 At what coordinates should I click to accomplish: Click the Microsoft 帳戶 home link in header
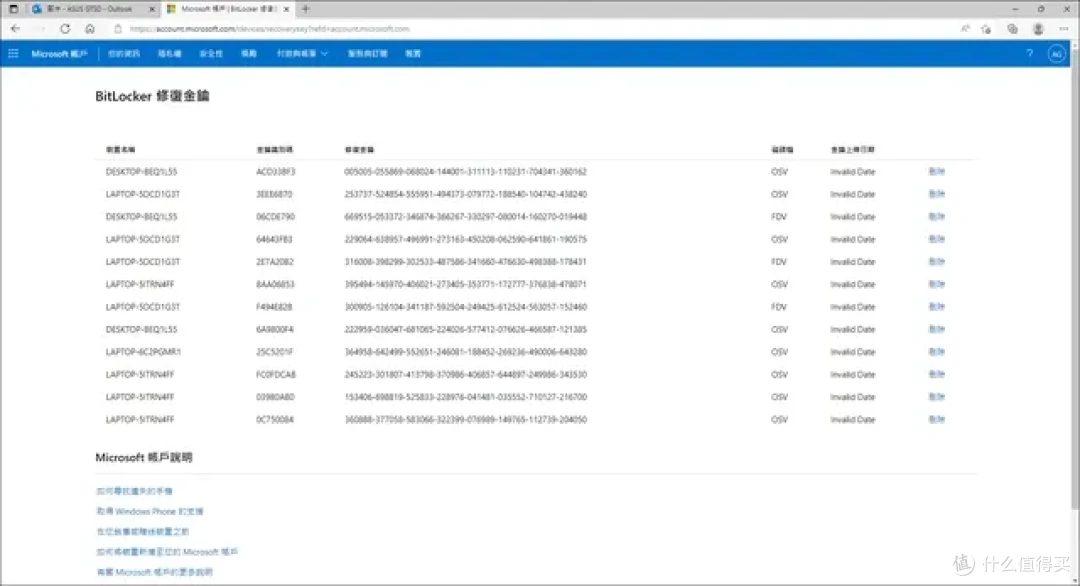click(59, 54)
